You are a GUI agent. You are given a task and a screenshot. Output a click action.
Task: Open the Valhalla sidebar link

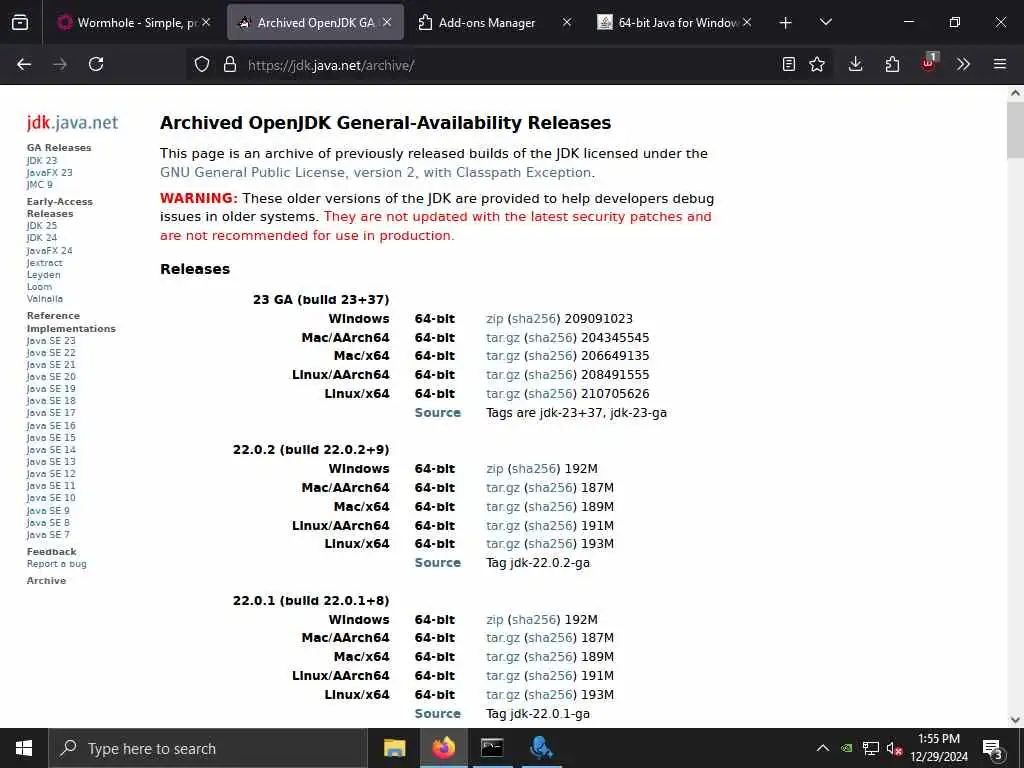pyautogui.click(x=45, y=298)
